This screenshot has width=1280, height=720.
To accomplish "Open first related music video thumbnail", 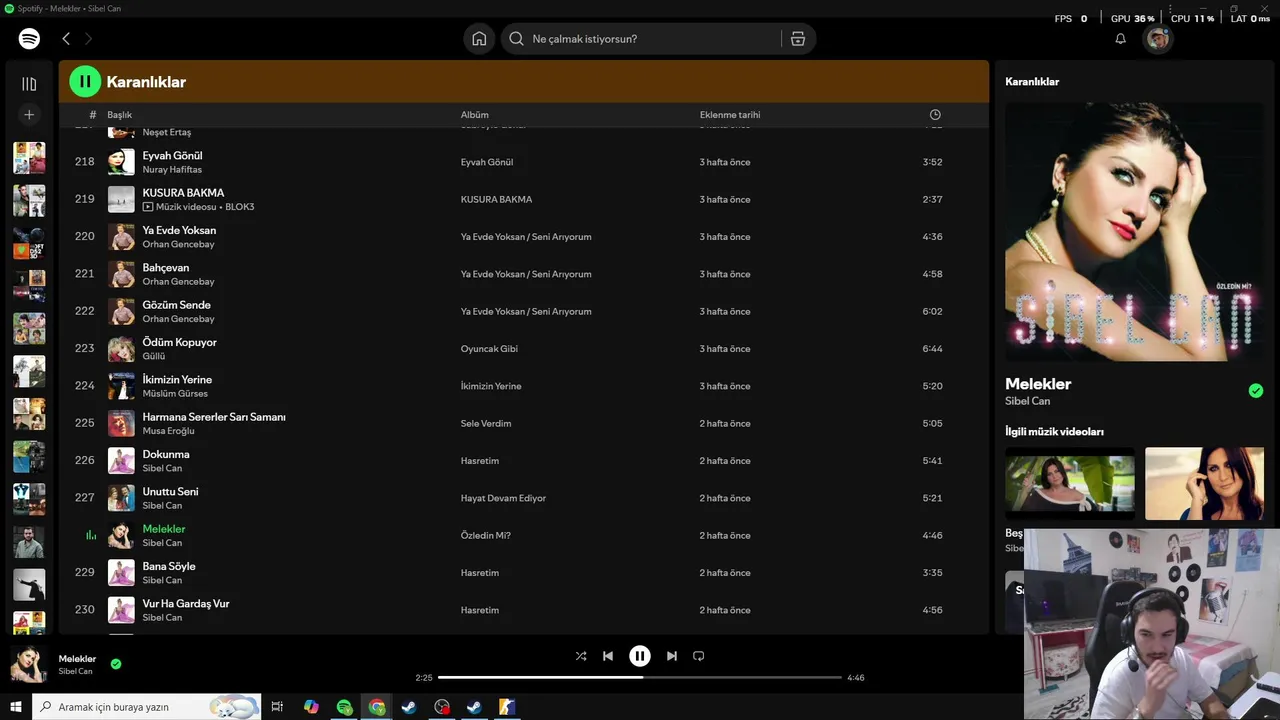I will pyautogui.click(x=1070, y=484).
